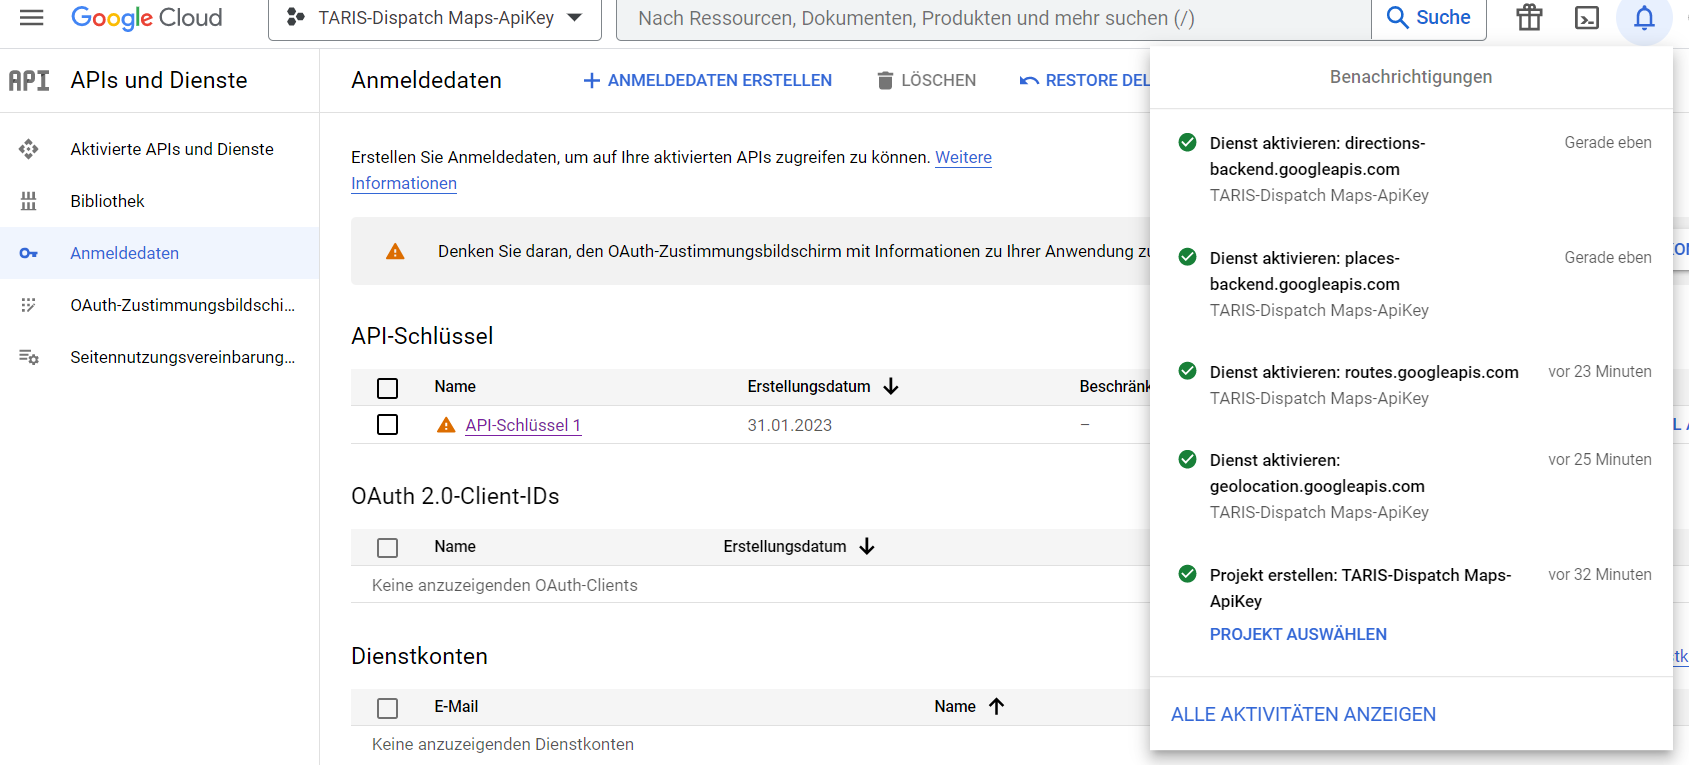Check the Dienstkonten select-all checkbox
The width and height of the screenshot is (1689, 765).
pyautogui.click(x=388, y=708)
